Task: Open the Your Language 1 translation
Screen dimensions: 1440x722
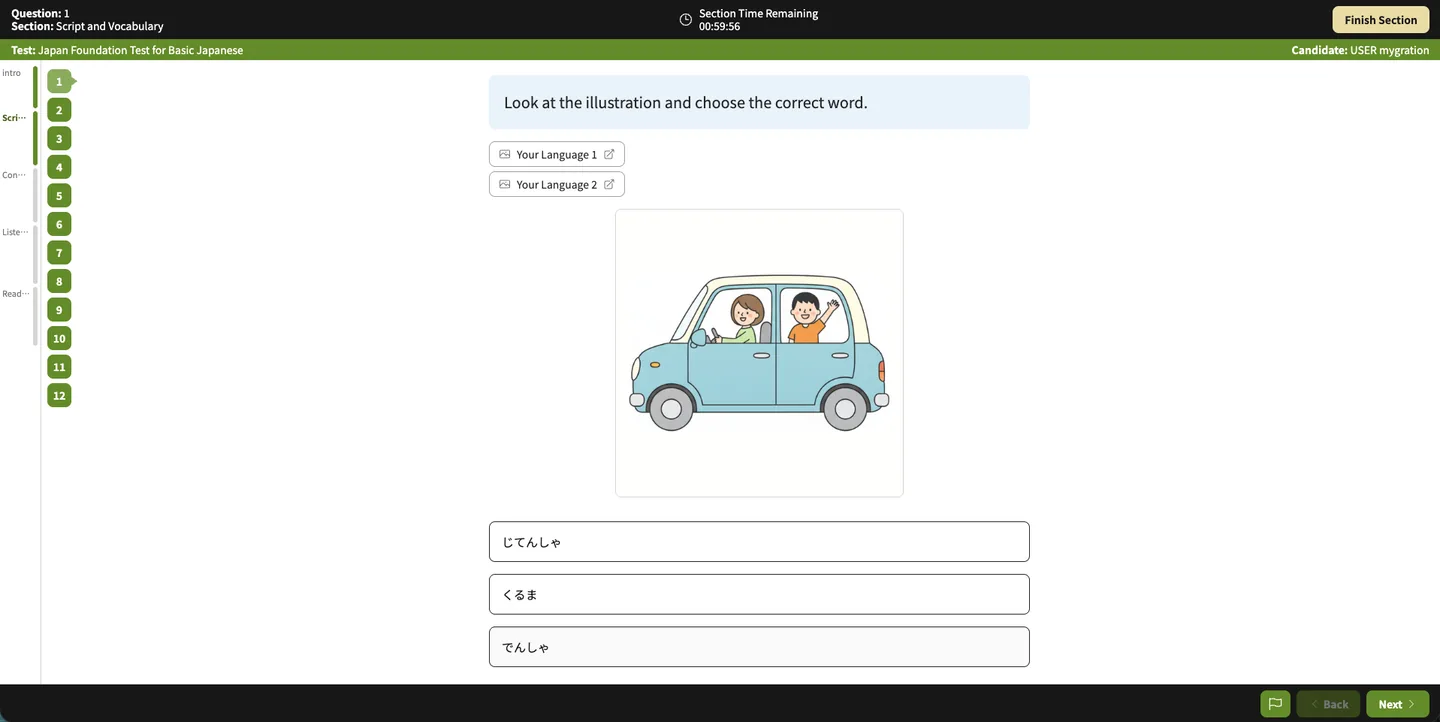Action: point(557,154)
